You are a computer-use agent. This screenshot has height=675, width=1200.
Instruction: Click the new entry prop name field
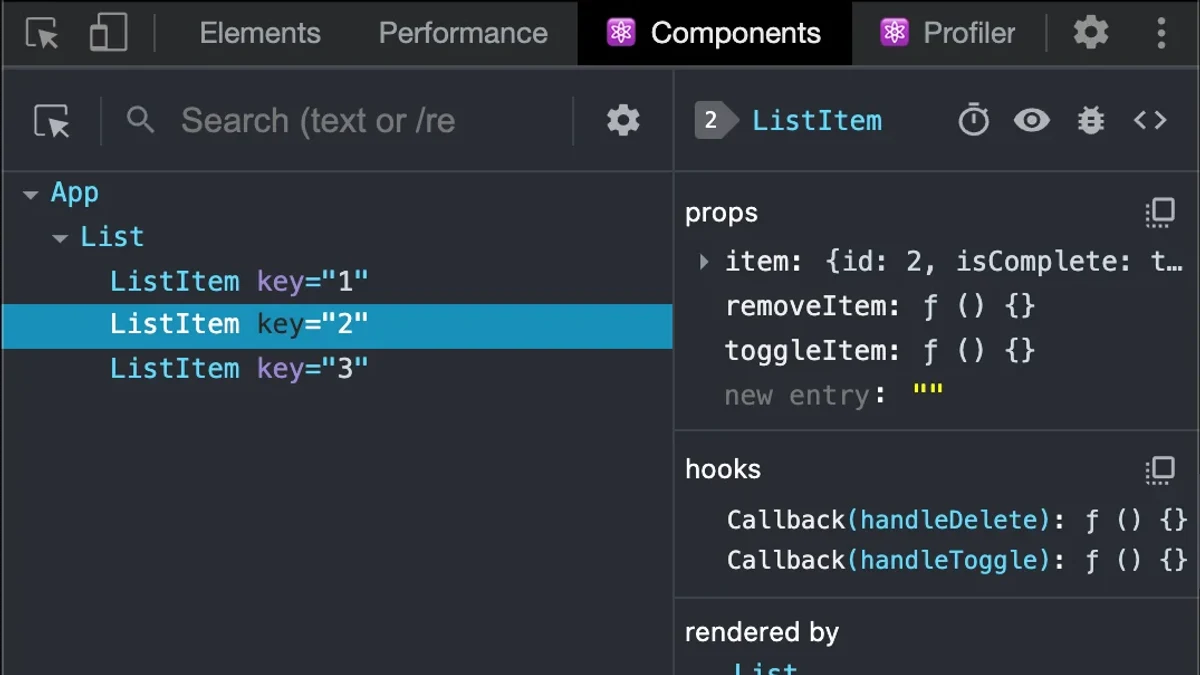(x=797, y=396)
